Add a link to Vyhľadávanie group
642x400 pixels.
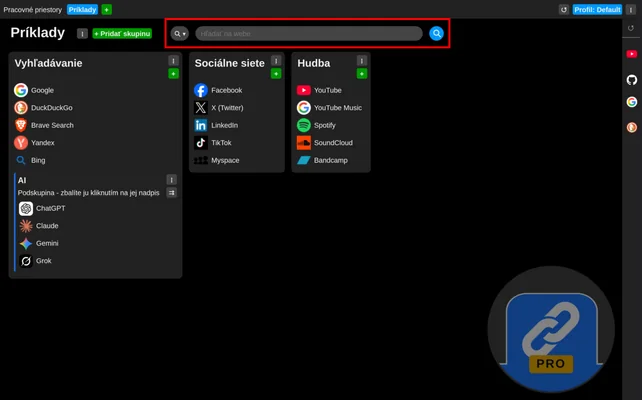point(173,74)
